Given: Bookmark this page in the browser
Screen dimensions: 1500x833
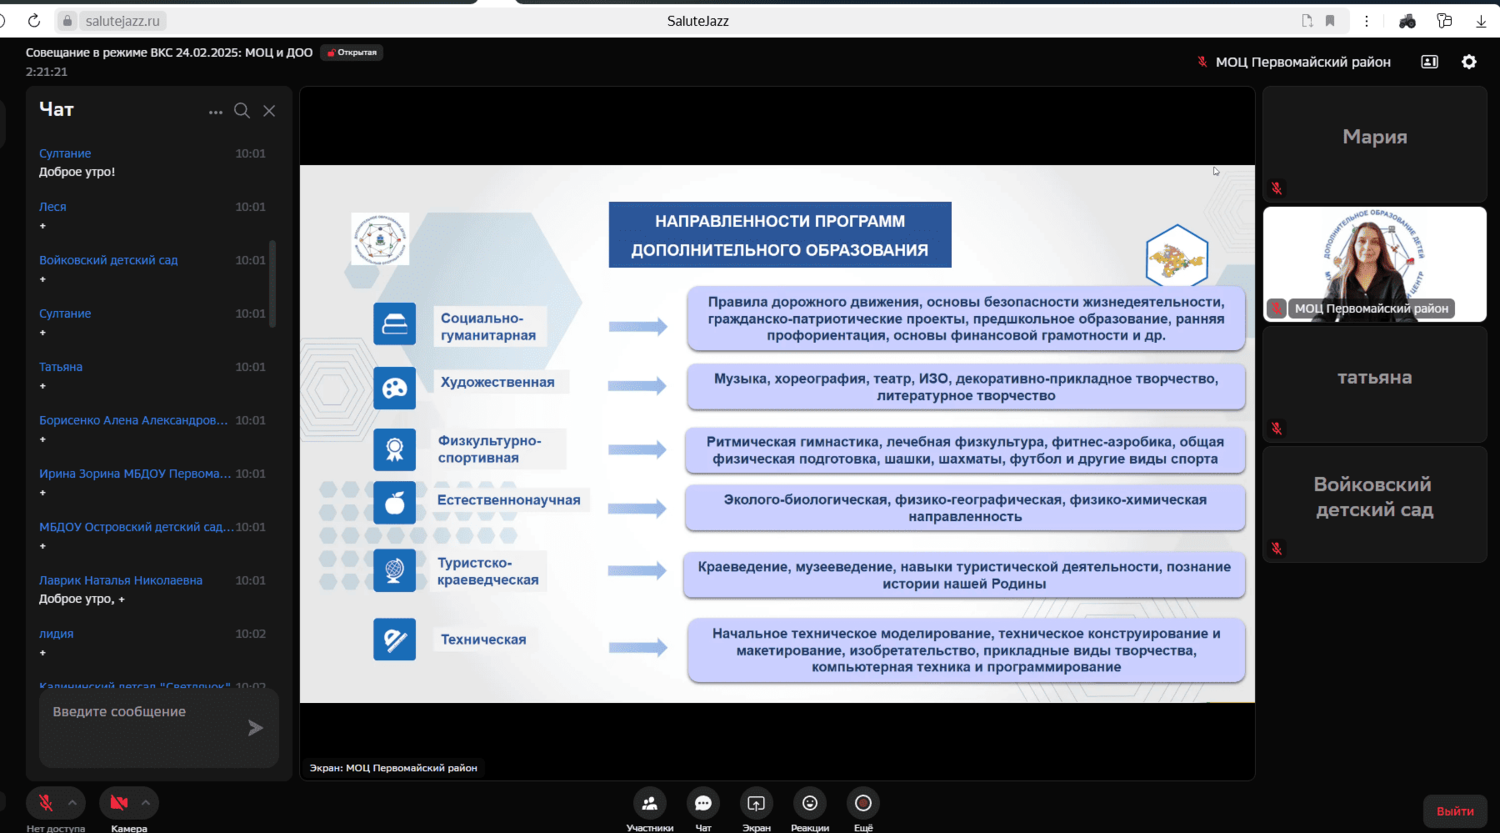Looking at the screenshot, I should (x=1330, y=20).
